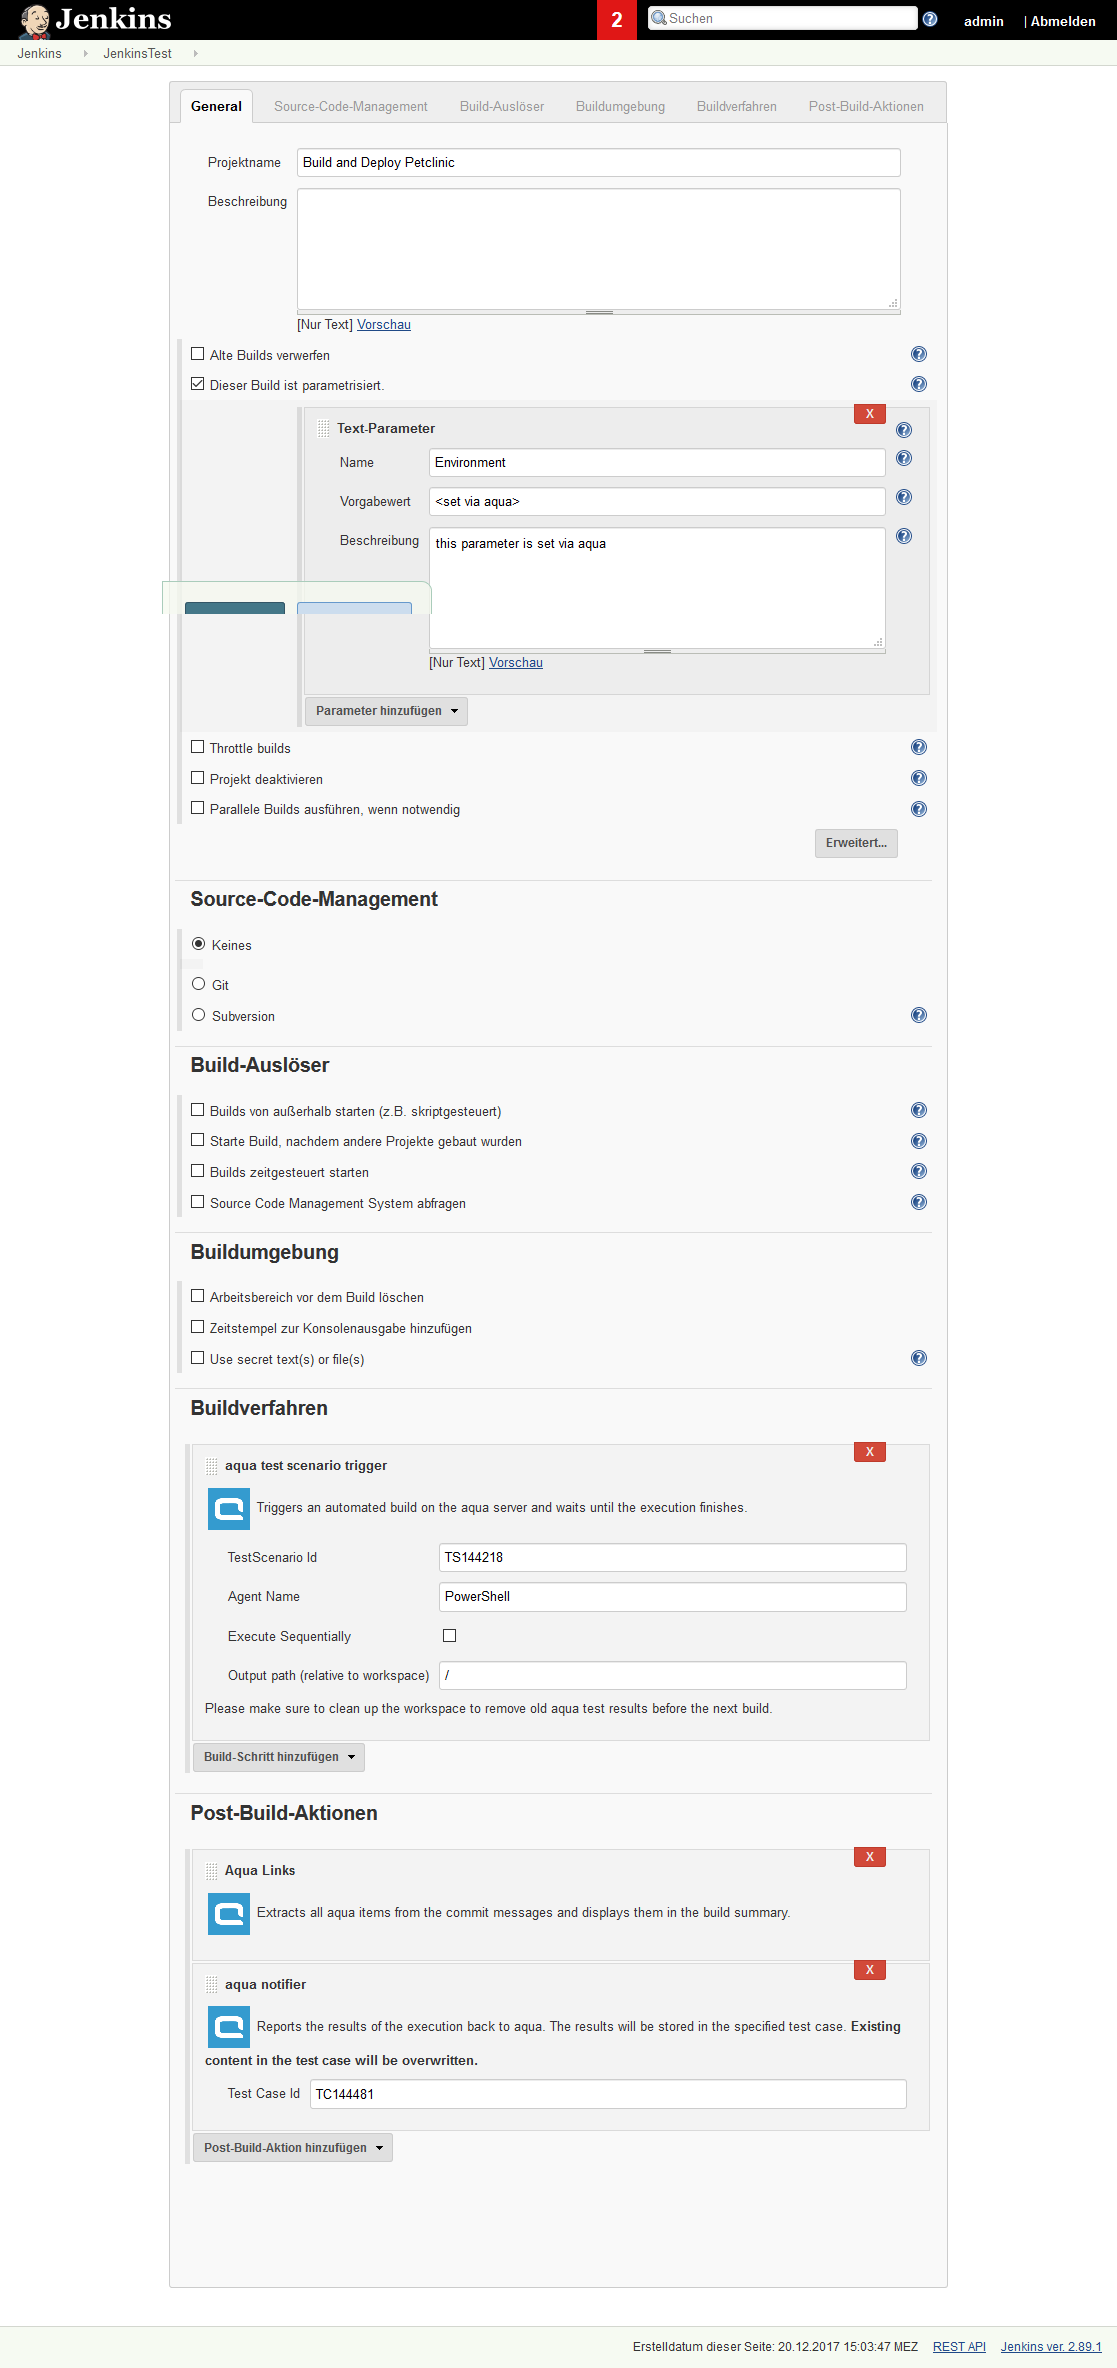Viewport: 1117px width, 2368px height.
Task: Click help icon for Alte Builds verwerfen
Action: click(918, 354)
